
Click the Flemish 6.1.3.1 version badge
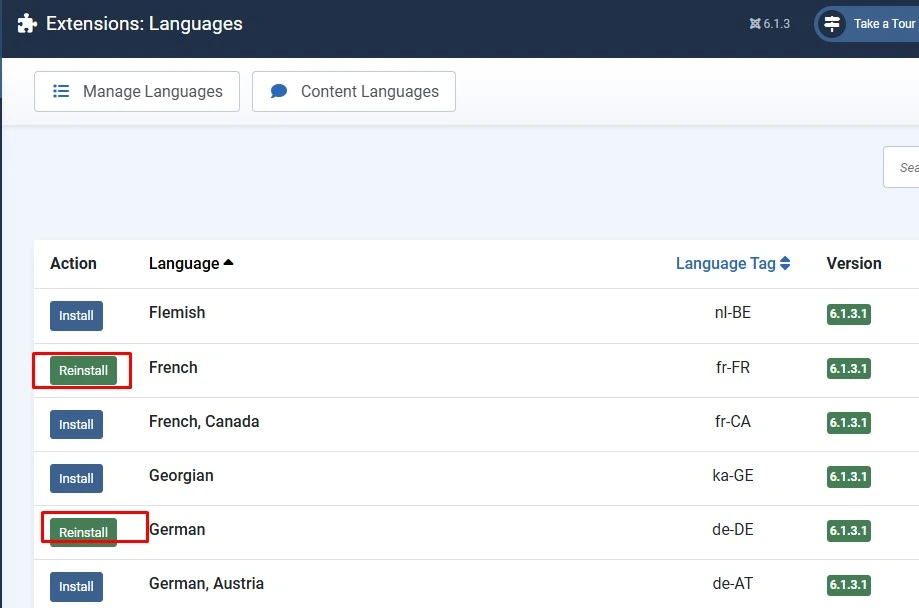coord(849,314)
